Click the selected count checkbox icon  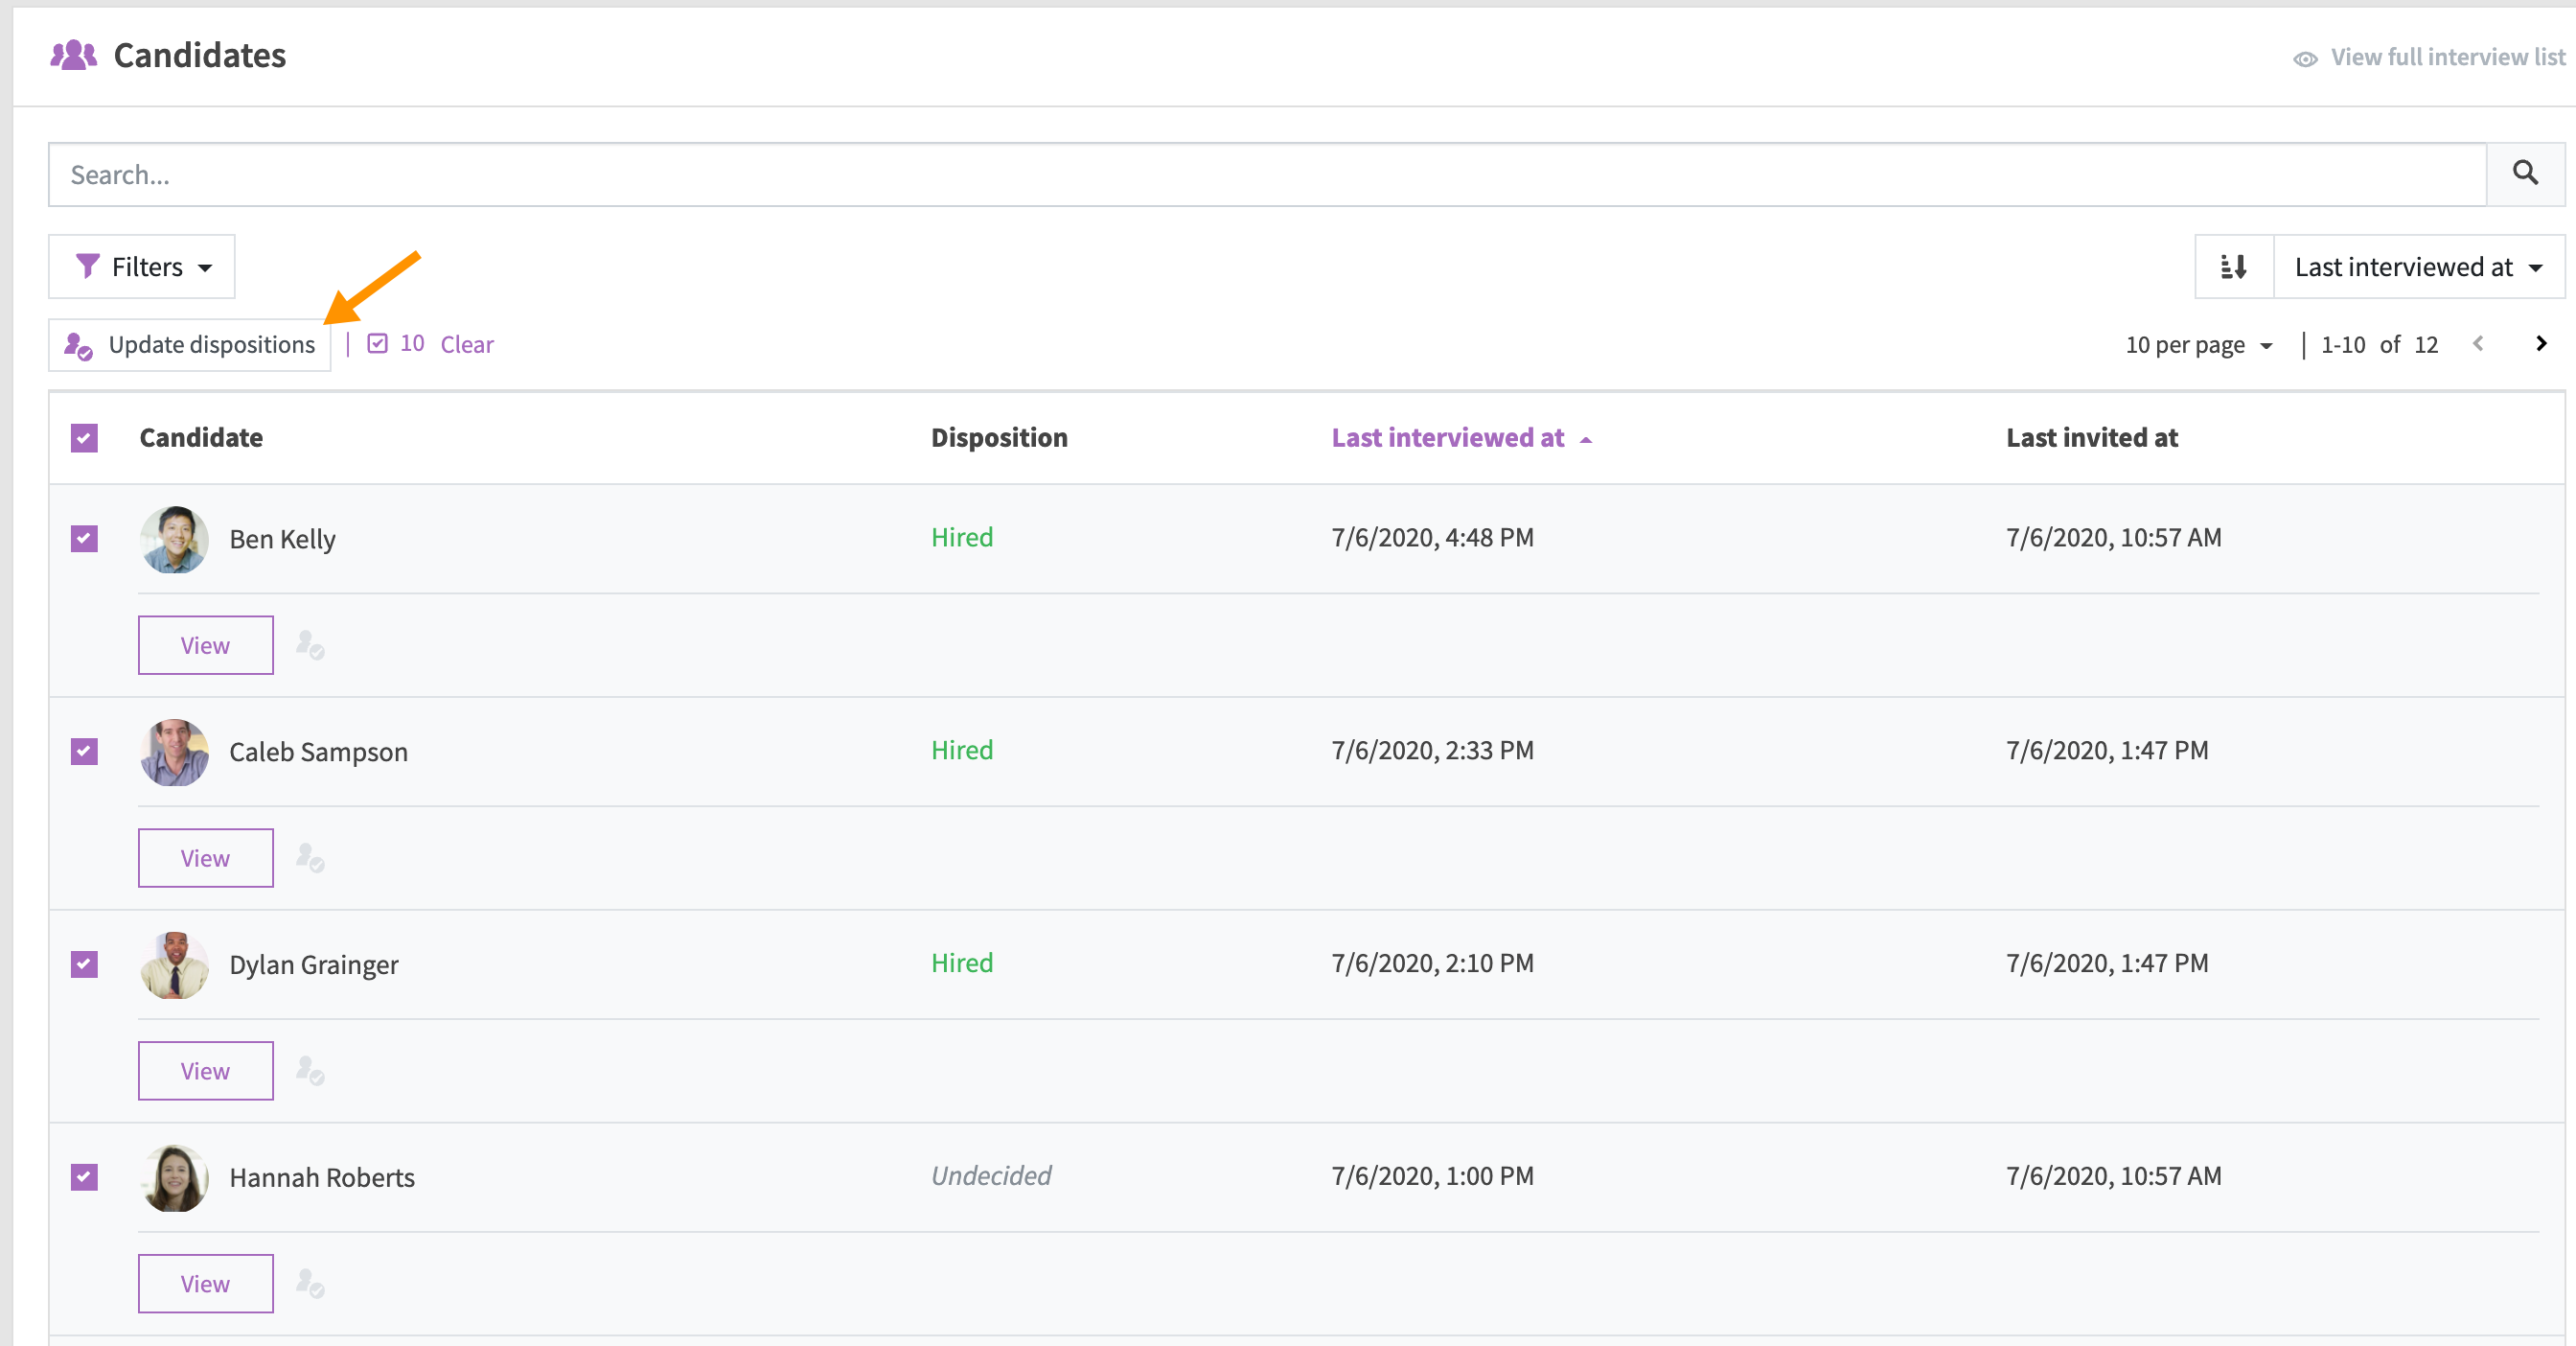click(377, 344)
